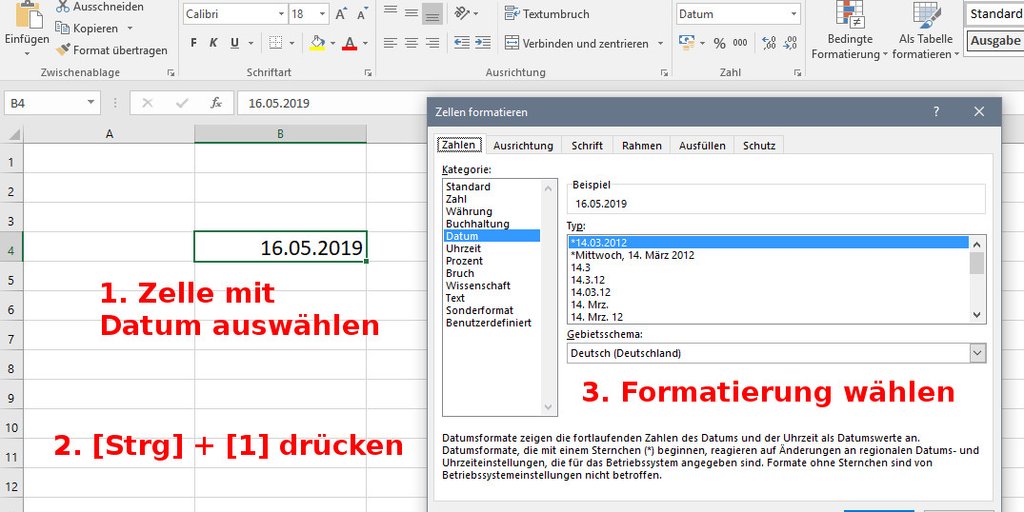
Task: Toggle bold formatting (F)
Action: [x=194, y=43]
